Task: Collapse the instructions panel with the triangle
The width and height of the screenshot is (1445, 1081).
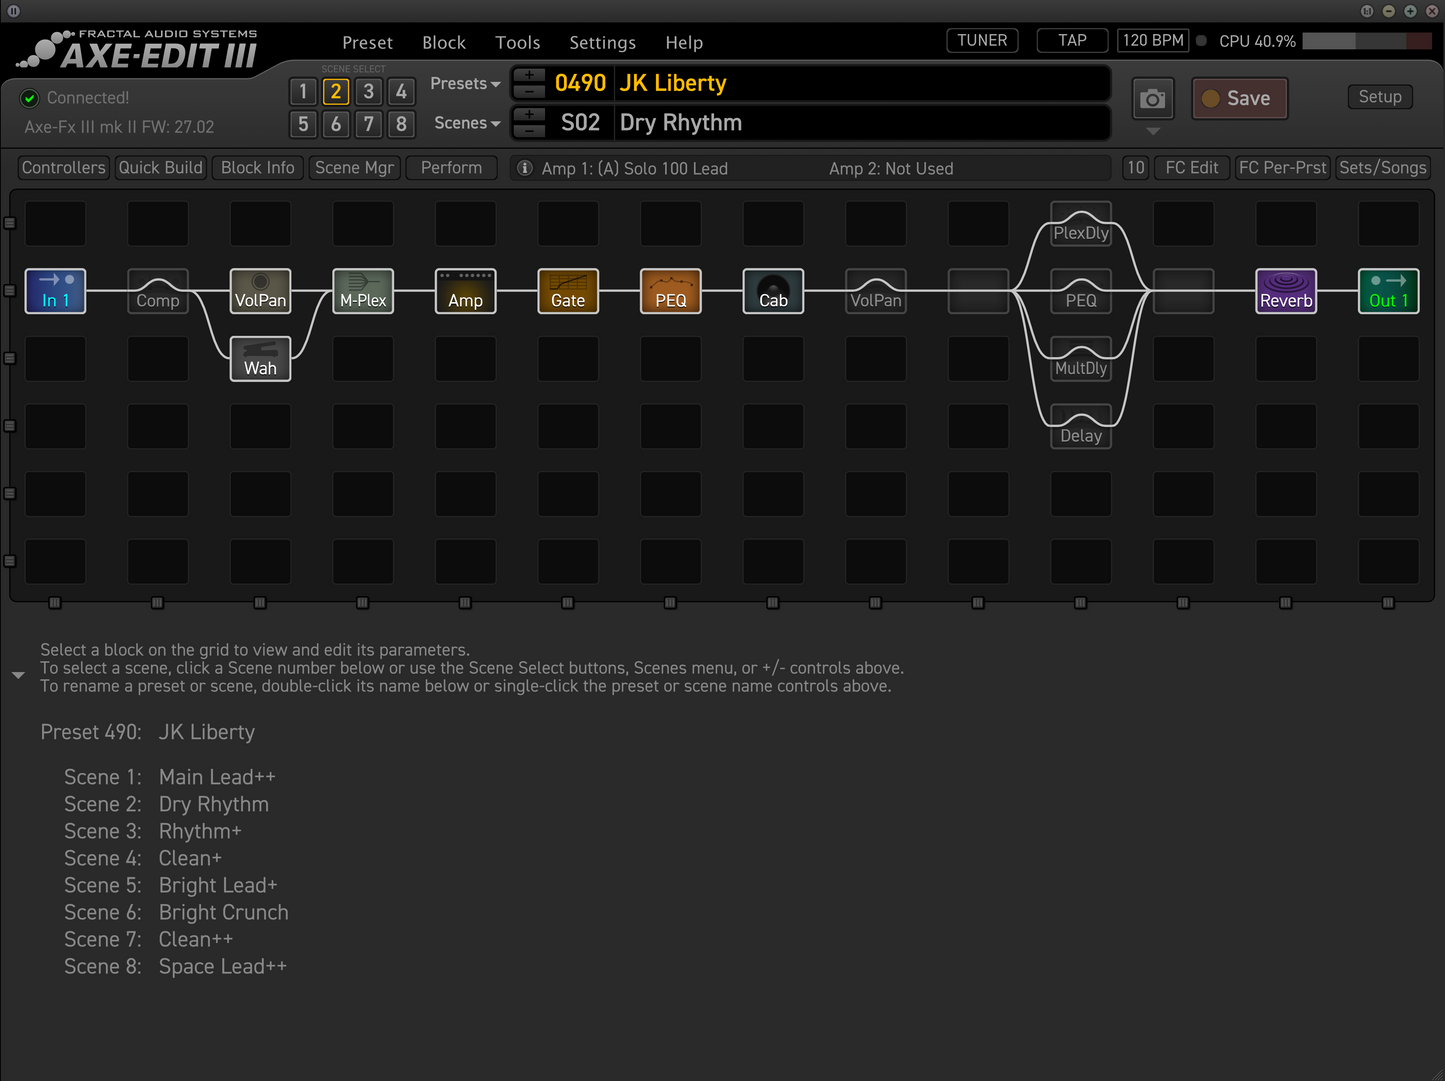Action: [x=18, y=675]
